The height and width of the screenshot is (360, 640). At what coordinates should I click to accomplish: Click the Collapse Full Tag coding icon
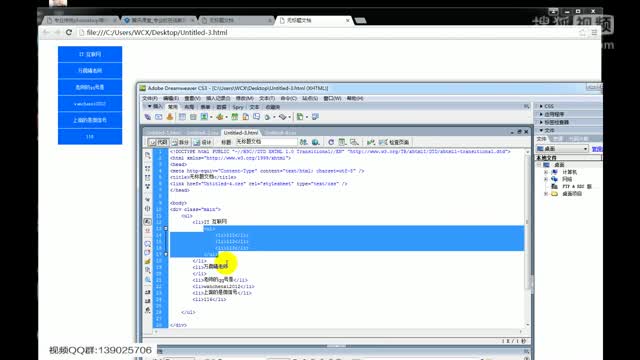pyautogui.click(x=148, y=168)
